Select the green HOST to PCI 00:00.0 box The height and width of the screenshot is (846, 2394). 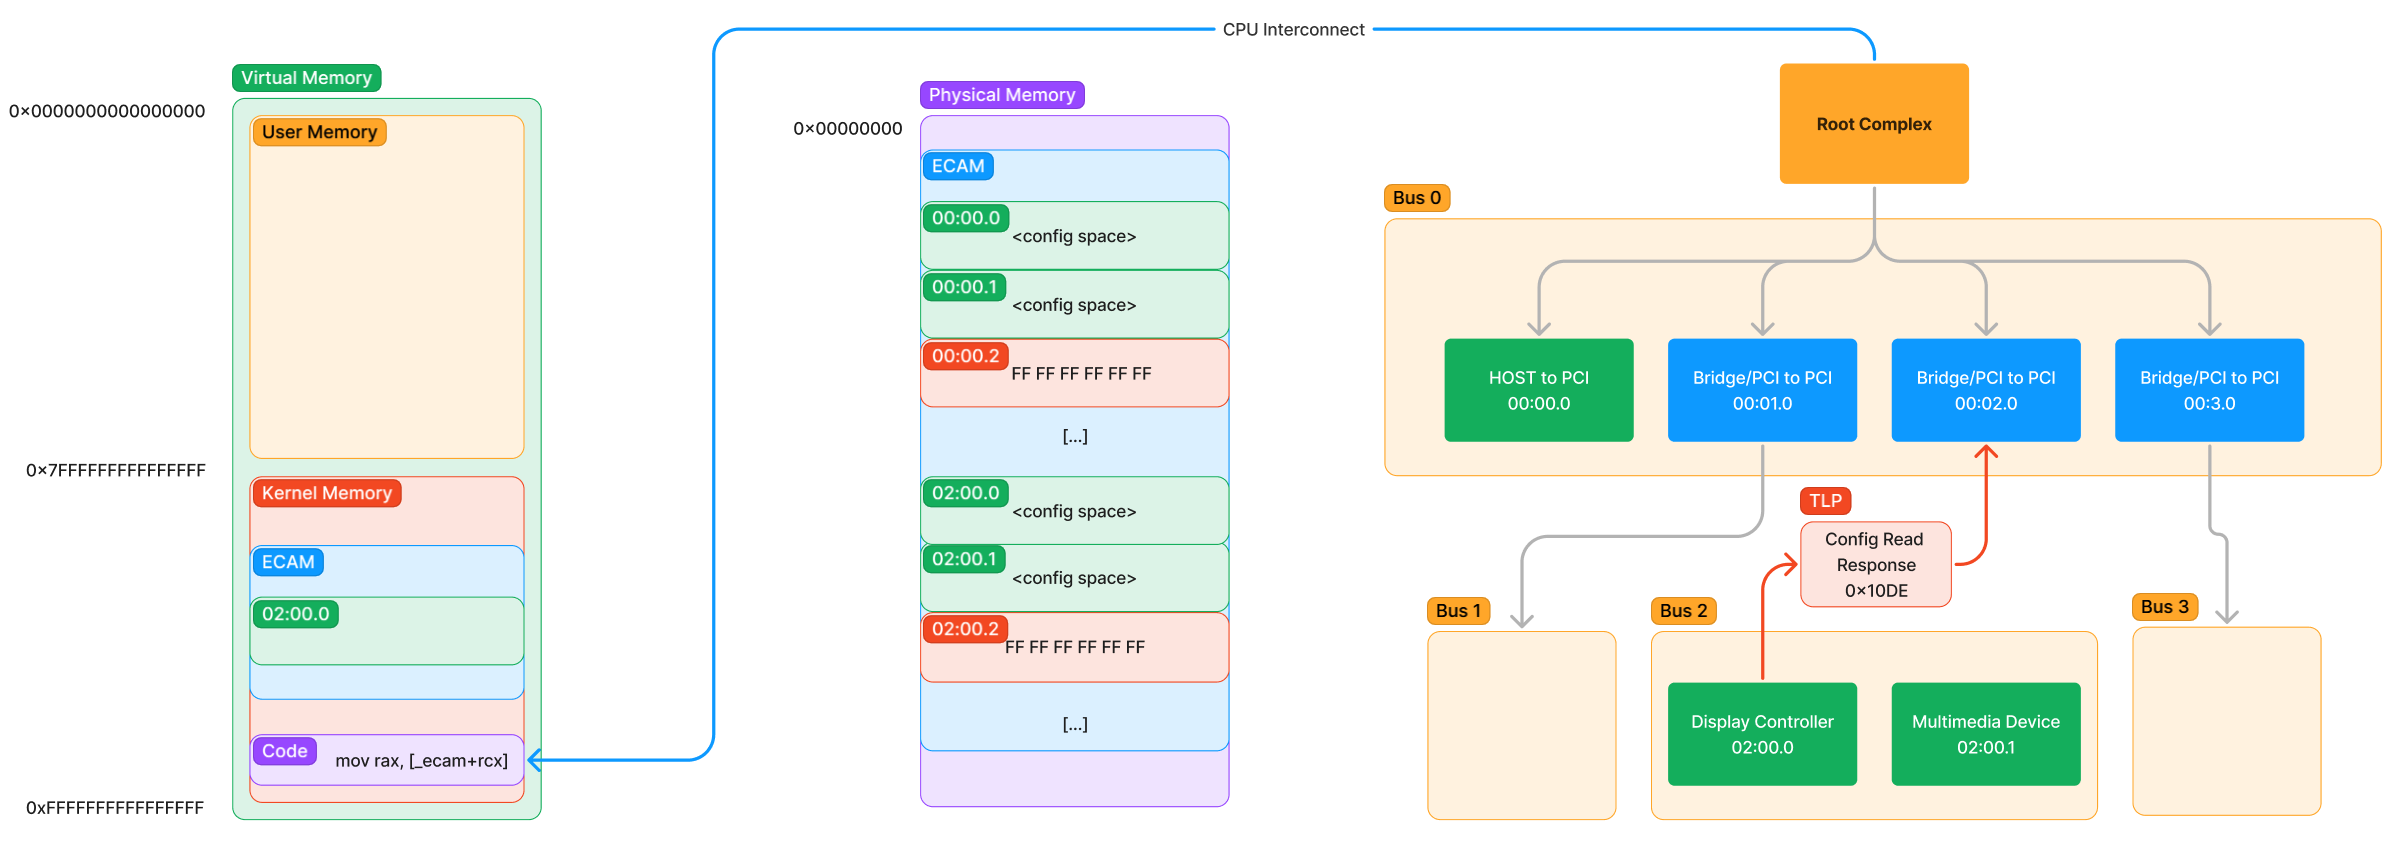pos(1538,390)
